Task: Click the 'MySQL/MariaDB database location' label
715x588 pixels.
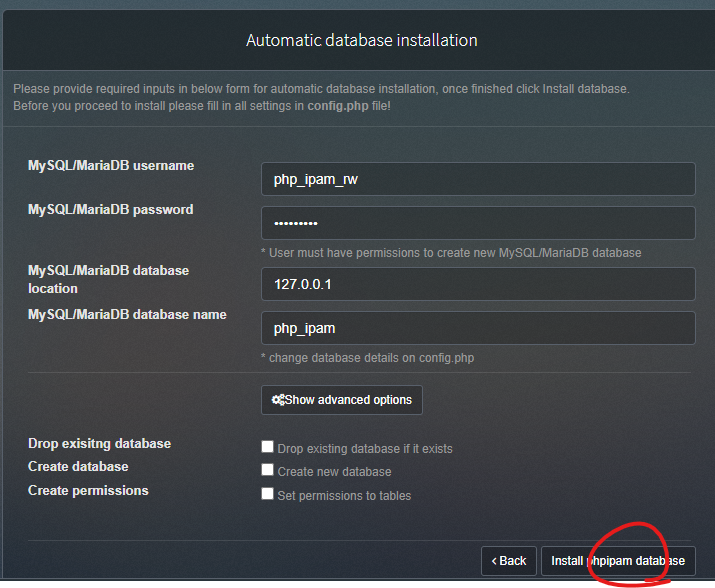Action: [x=109, y=280]
